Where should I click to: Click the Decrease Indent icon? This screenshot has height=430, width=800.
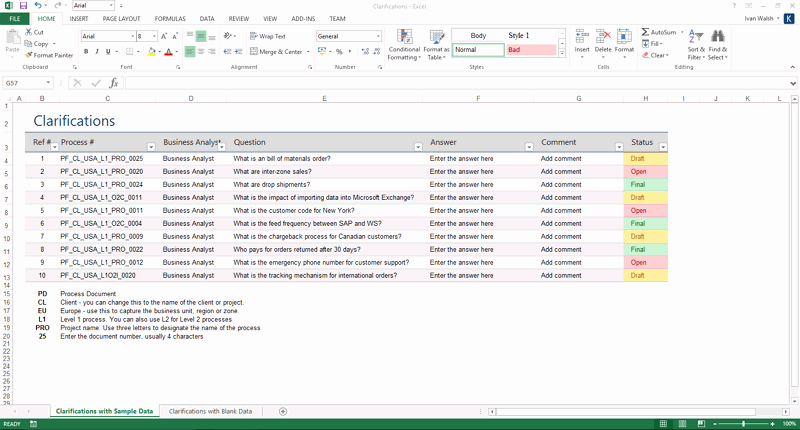click(x=228, y=52)
